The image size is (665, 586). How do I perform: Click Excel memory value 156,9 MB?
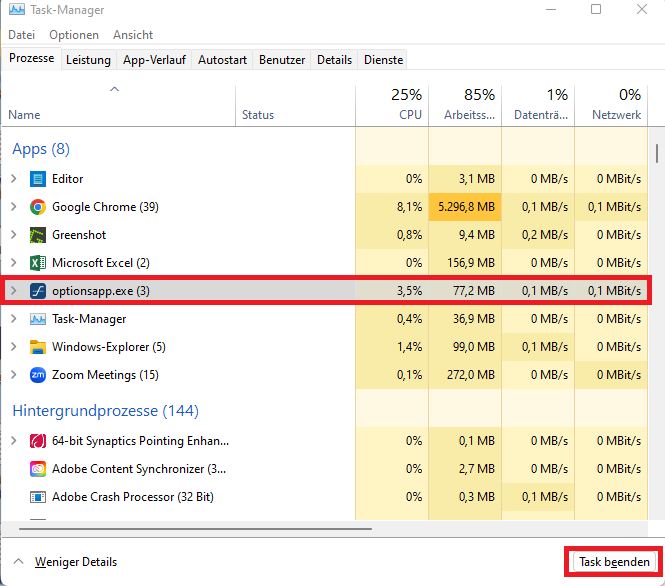(x=471, y=263)
